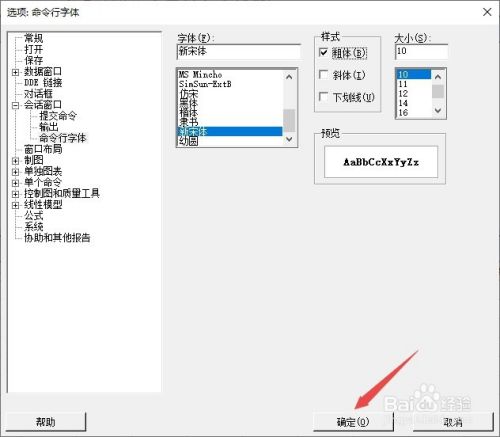Select 线性模型 tree item label
Image resolution: width=500 pixels, height=437 pixels.
pyautogui.click(x=43, y=205)
